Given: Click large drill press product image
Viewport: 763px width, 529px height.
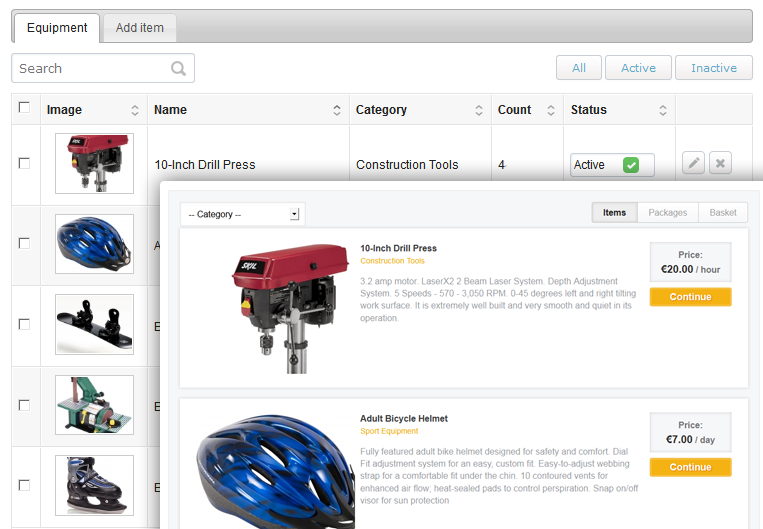Looking at the screenshot, I should click(291, 309).
